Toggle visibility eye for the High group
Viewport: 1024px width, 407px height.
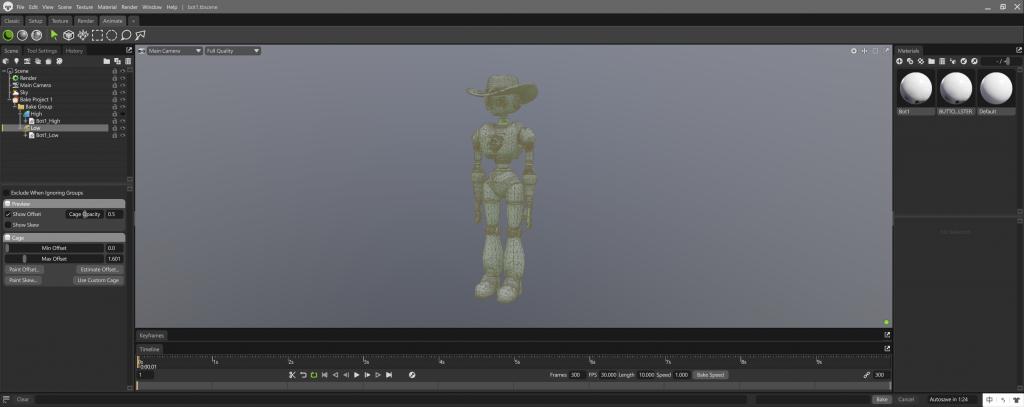(x=123, y=114)
